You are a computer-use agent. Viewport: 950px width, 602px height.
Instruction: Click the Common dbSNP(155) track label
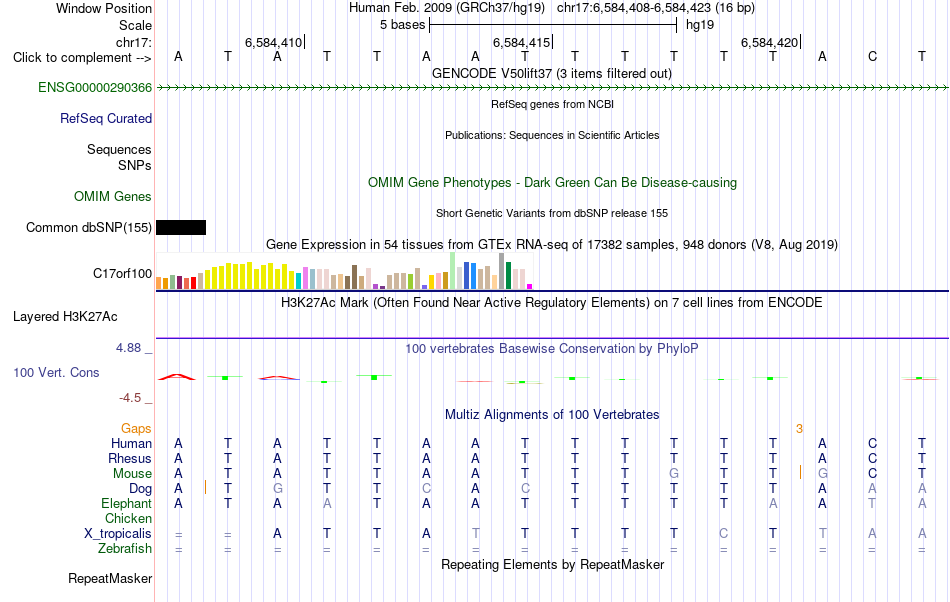pyautogui.click(x=89, y=228)
